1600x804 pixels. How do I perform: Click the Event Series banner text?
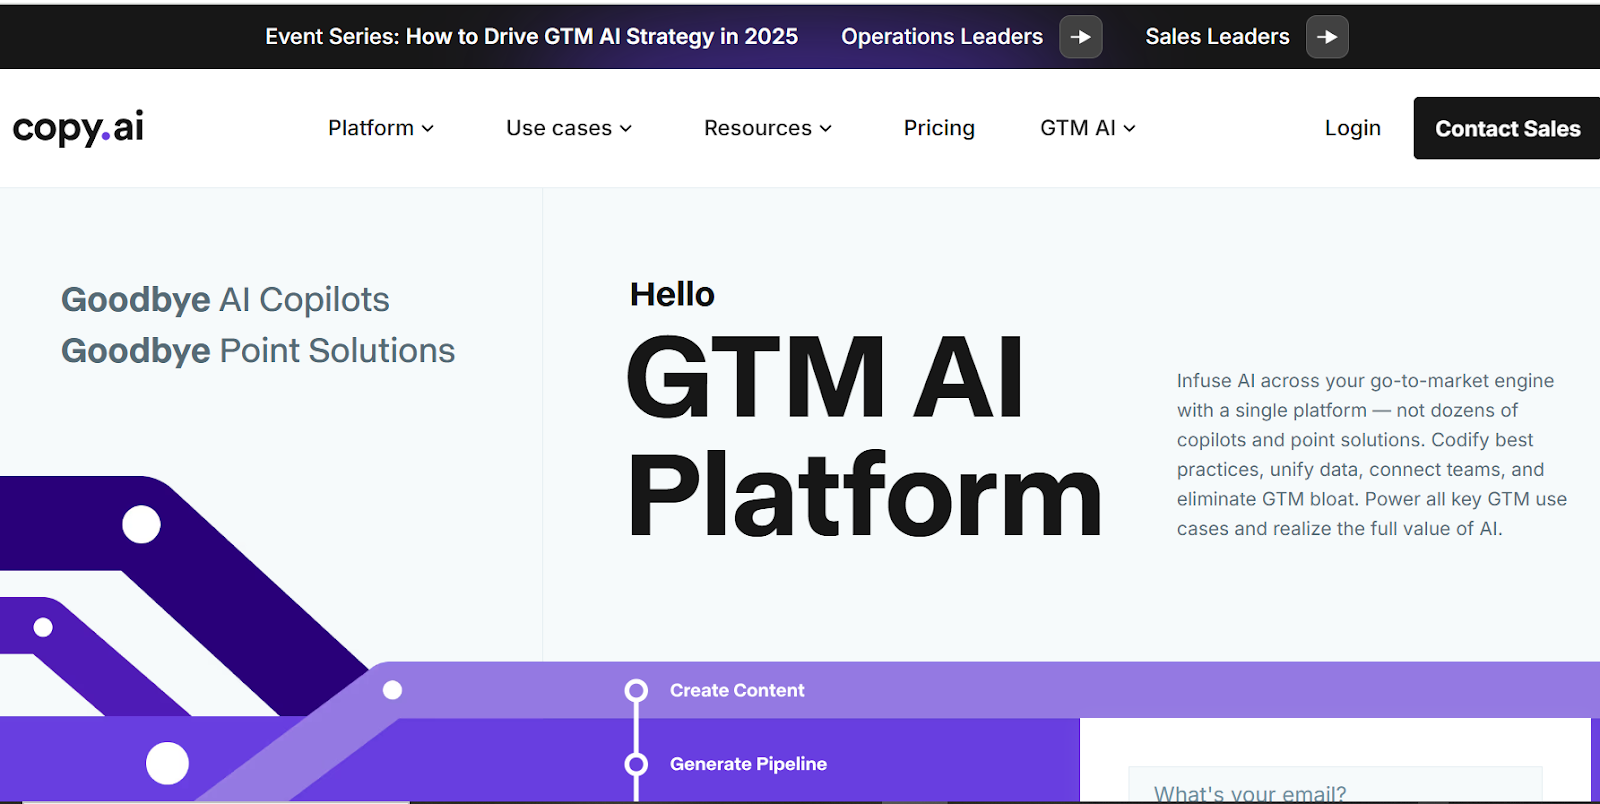tap(531, 37)
